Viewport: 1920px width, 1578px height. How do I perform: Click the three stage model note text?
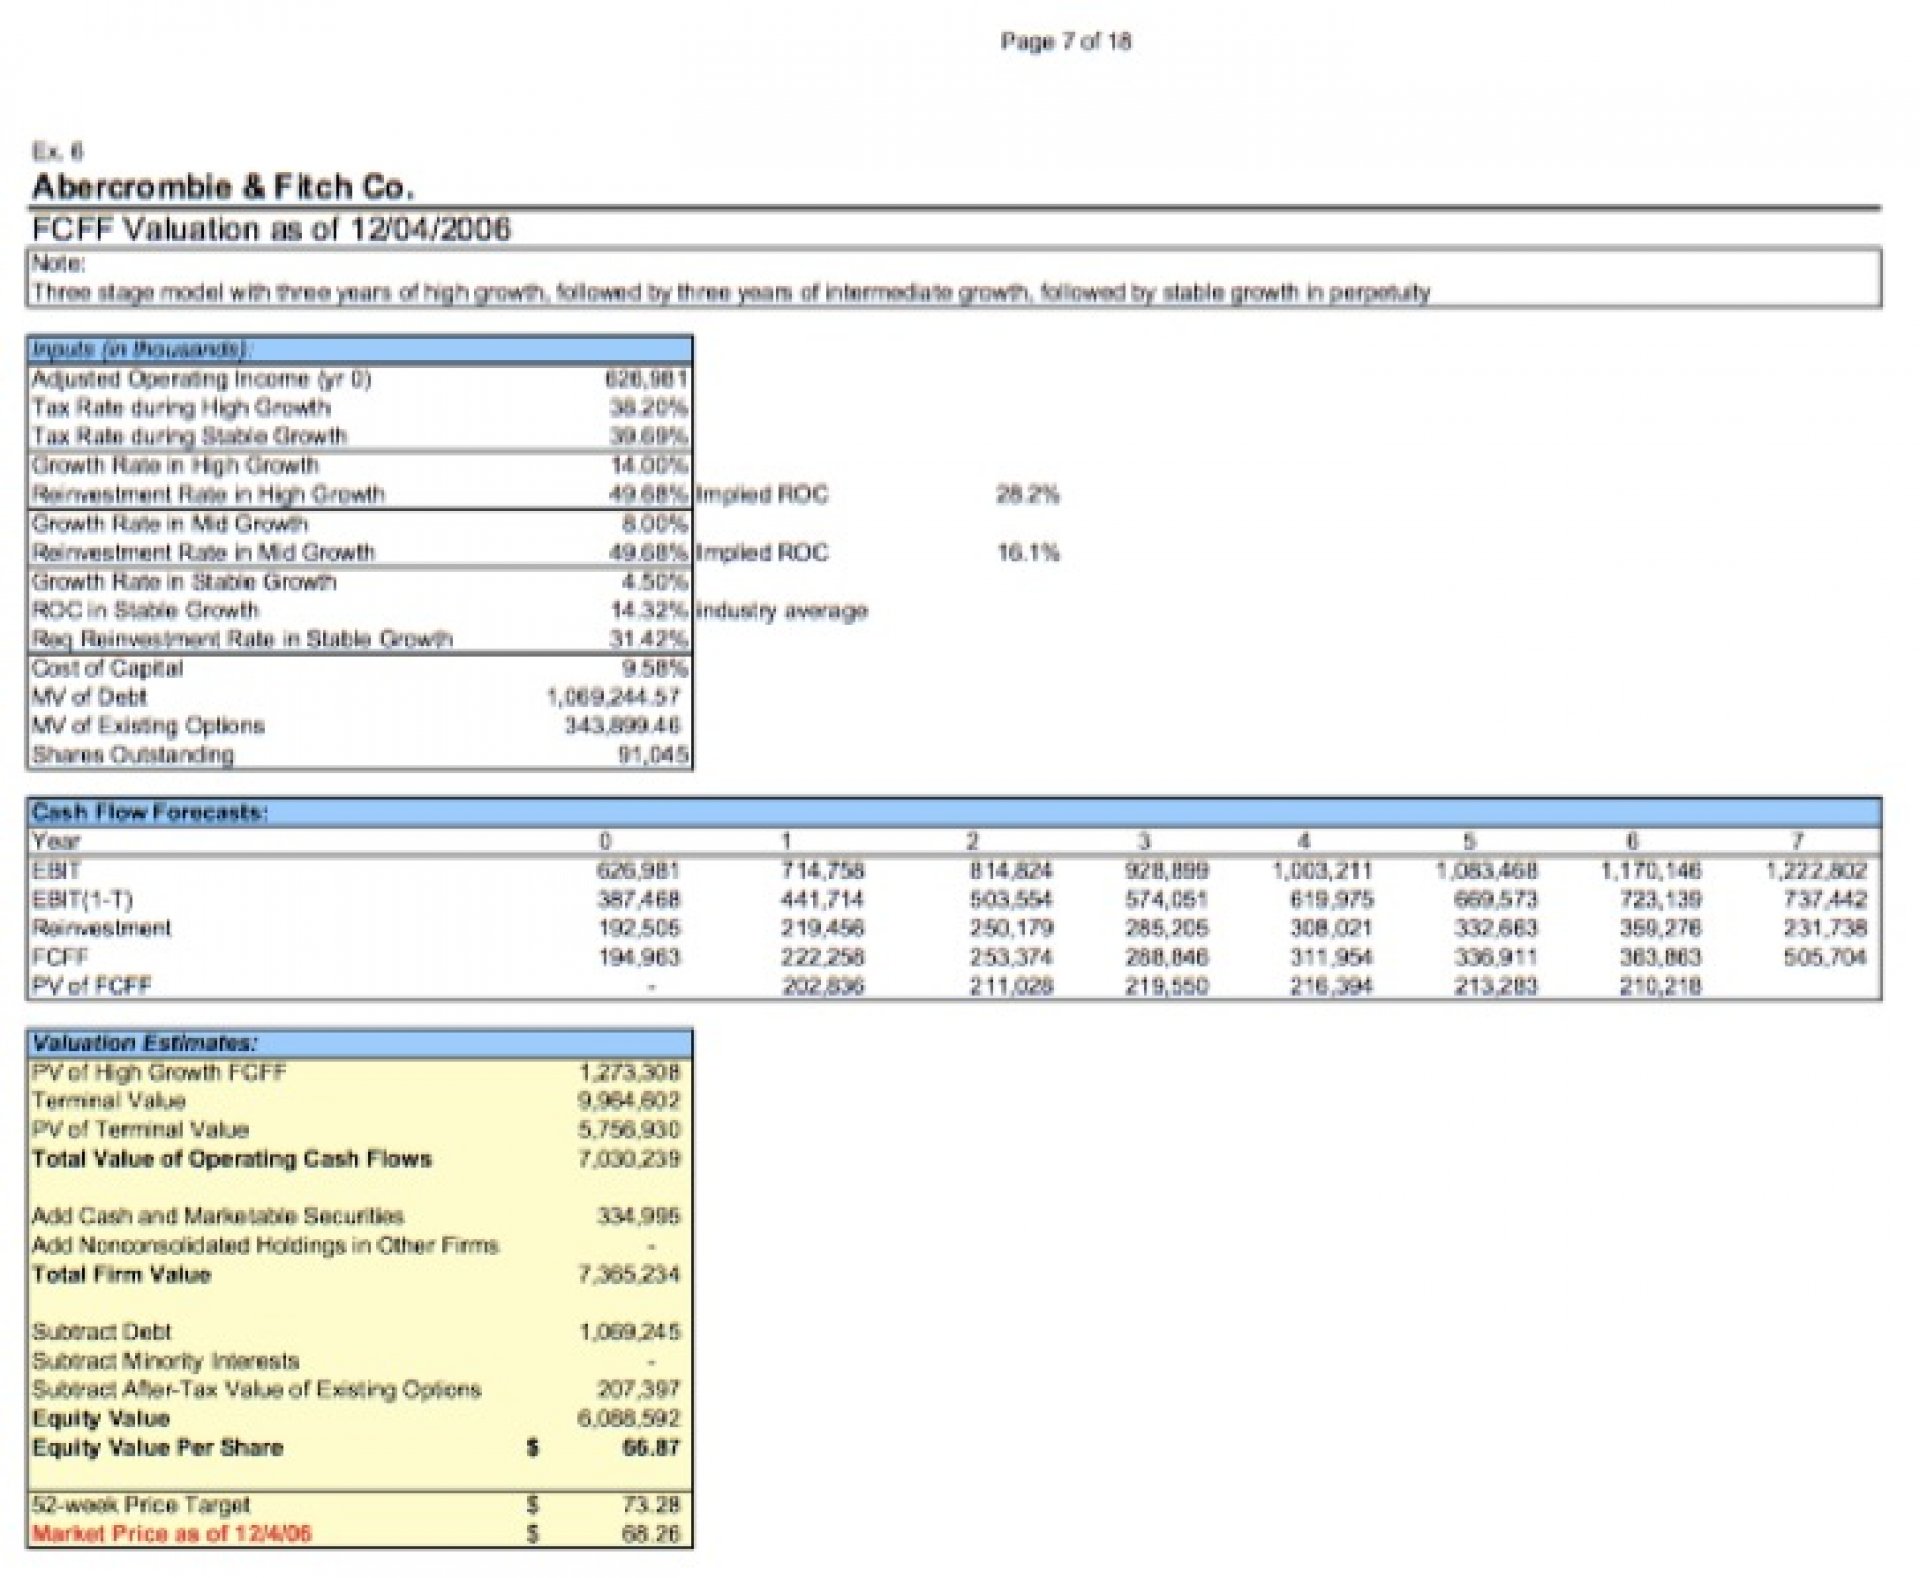coord(731,292)
